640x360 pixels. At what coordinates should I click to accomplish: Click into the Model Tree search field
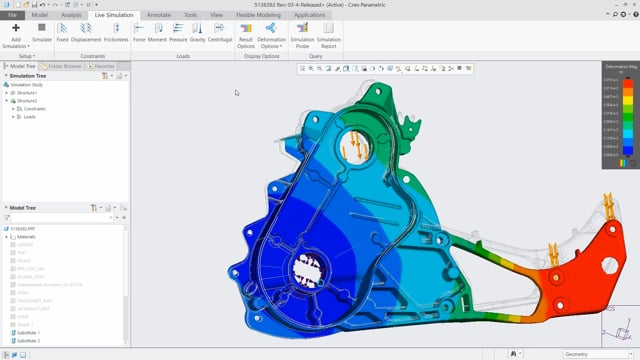coord(62,218)
